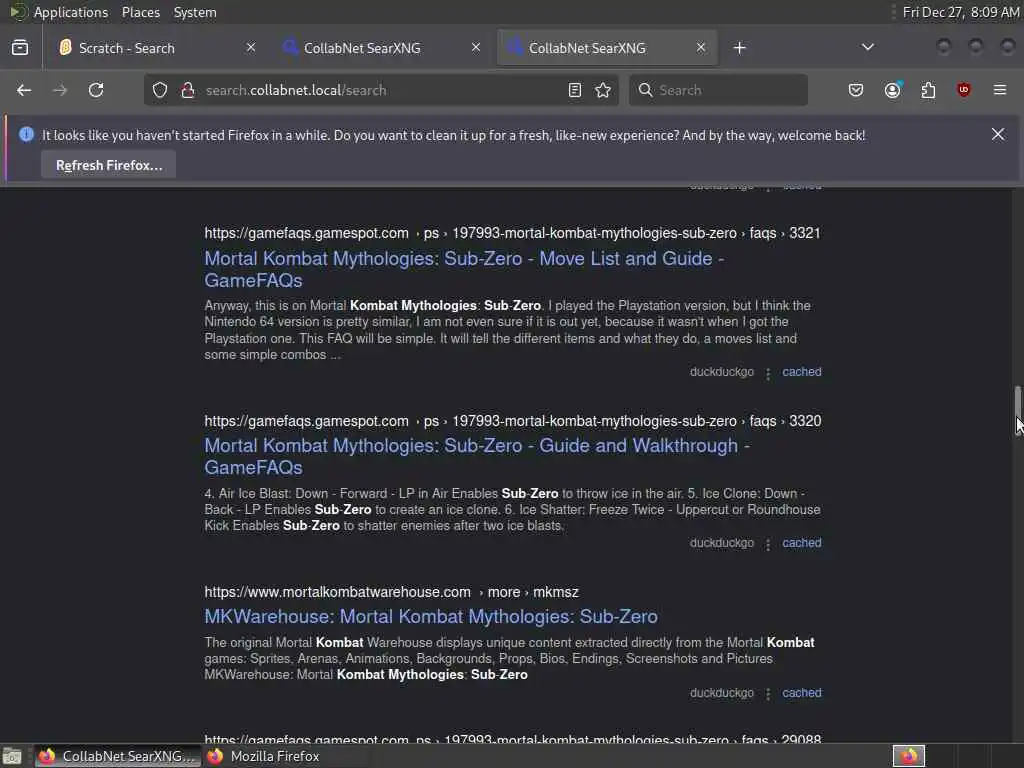Open MKWarehouse Mortal Kombat Mythologies result
The image size is (1024, 768).
(x=431, y=616)
